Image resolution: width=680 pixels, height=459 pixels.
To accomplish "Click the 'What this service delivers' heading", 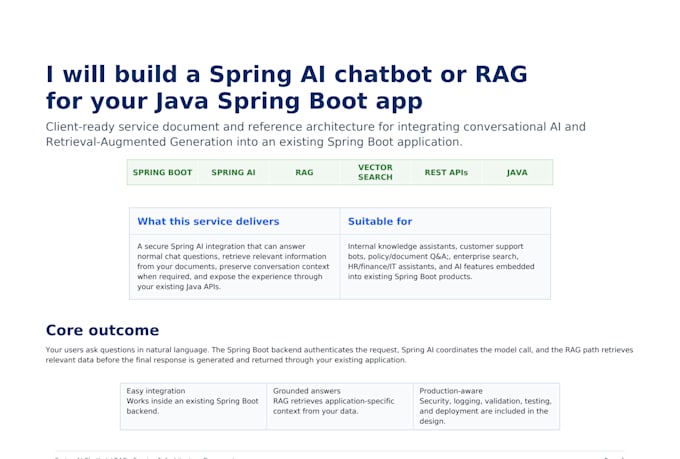I will point(208,221).
